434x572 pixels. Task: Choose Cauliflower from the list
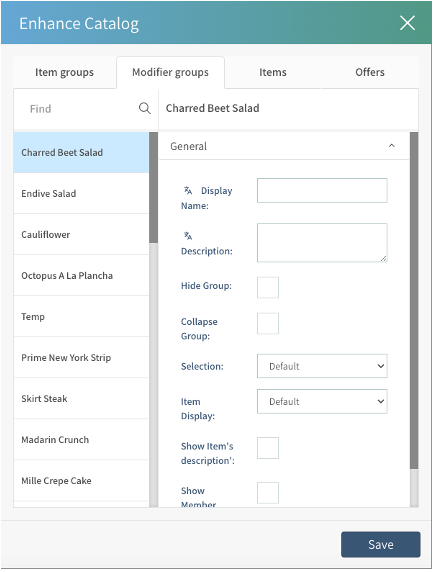(81, 235)
